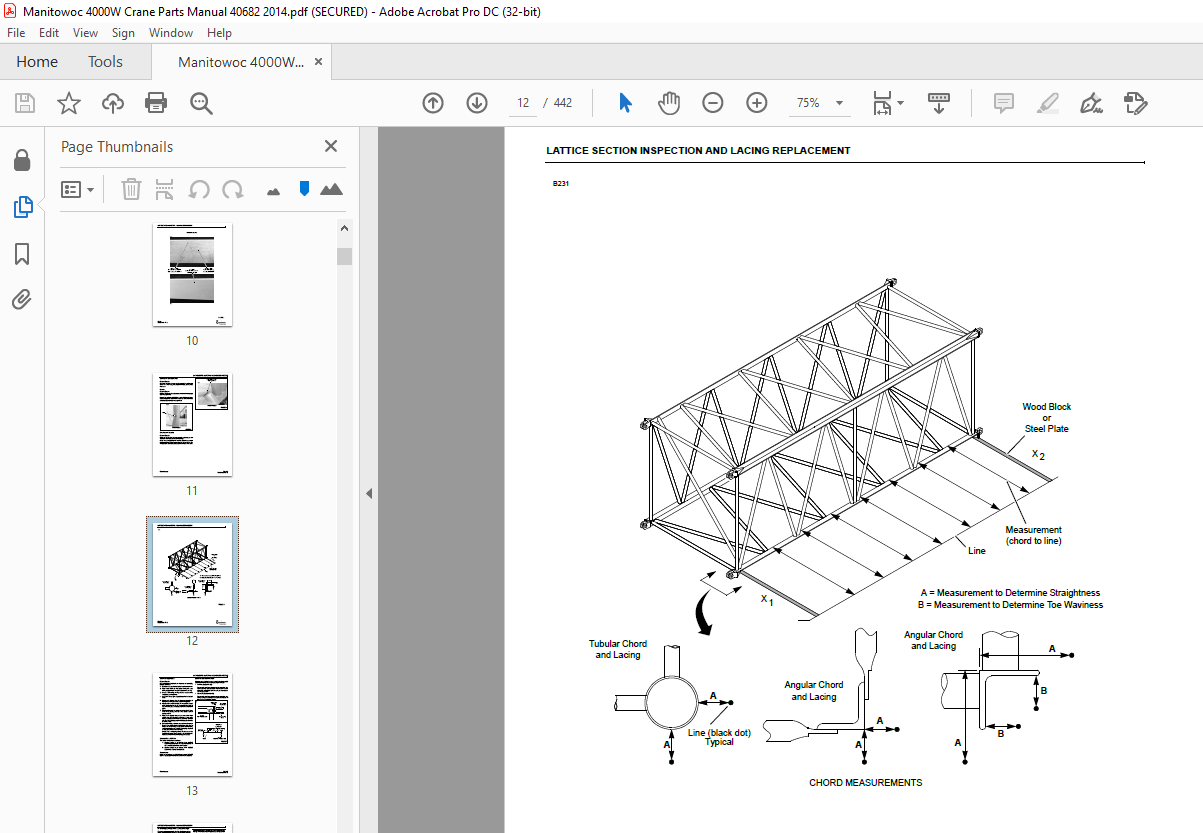Switch to Home tab

coord(37,62)
